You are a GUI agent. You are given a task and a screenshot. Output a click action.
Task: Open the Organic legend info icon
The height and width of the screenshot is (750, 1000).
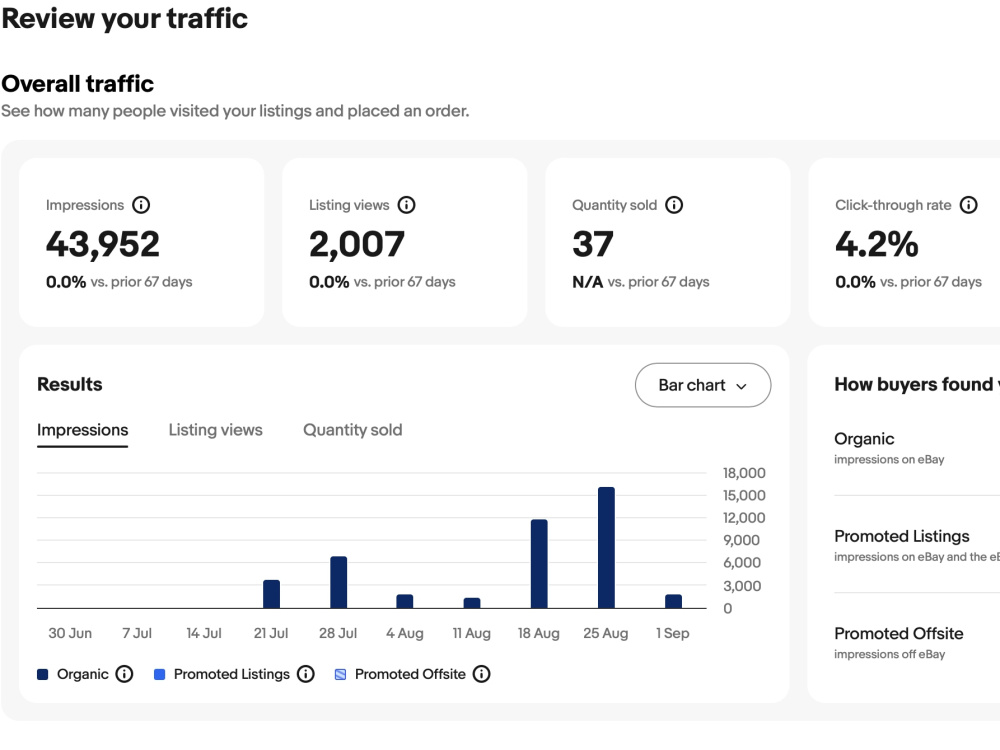click(x=124, y=674)
